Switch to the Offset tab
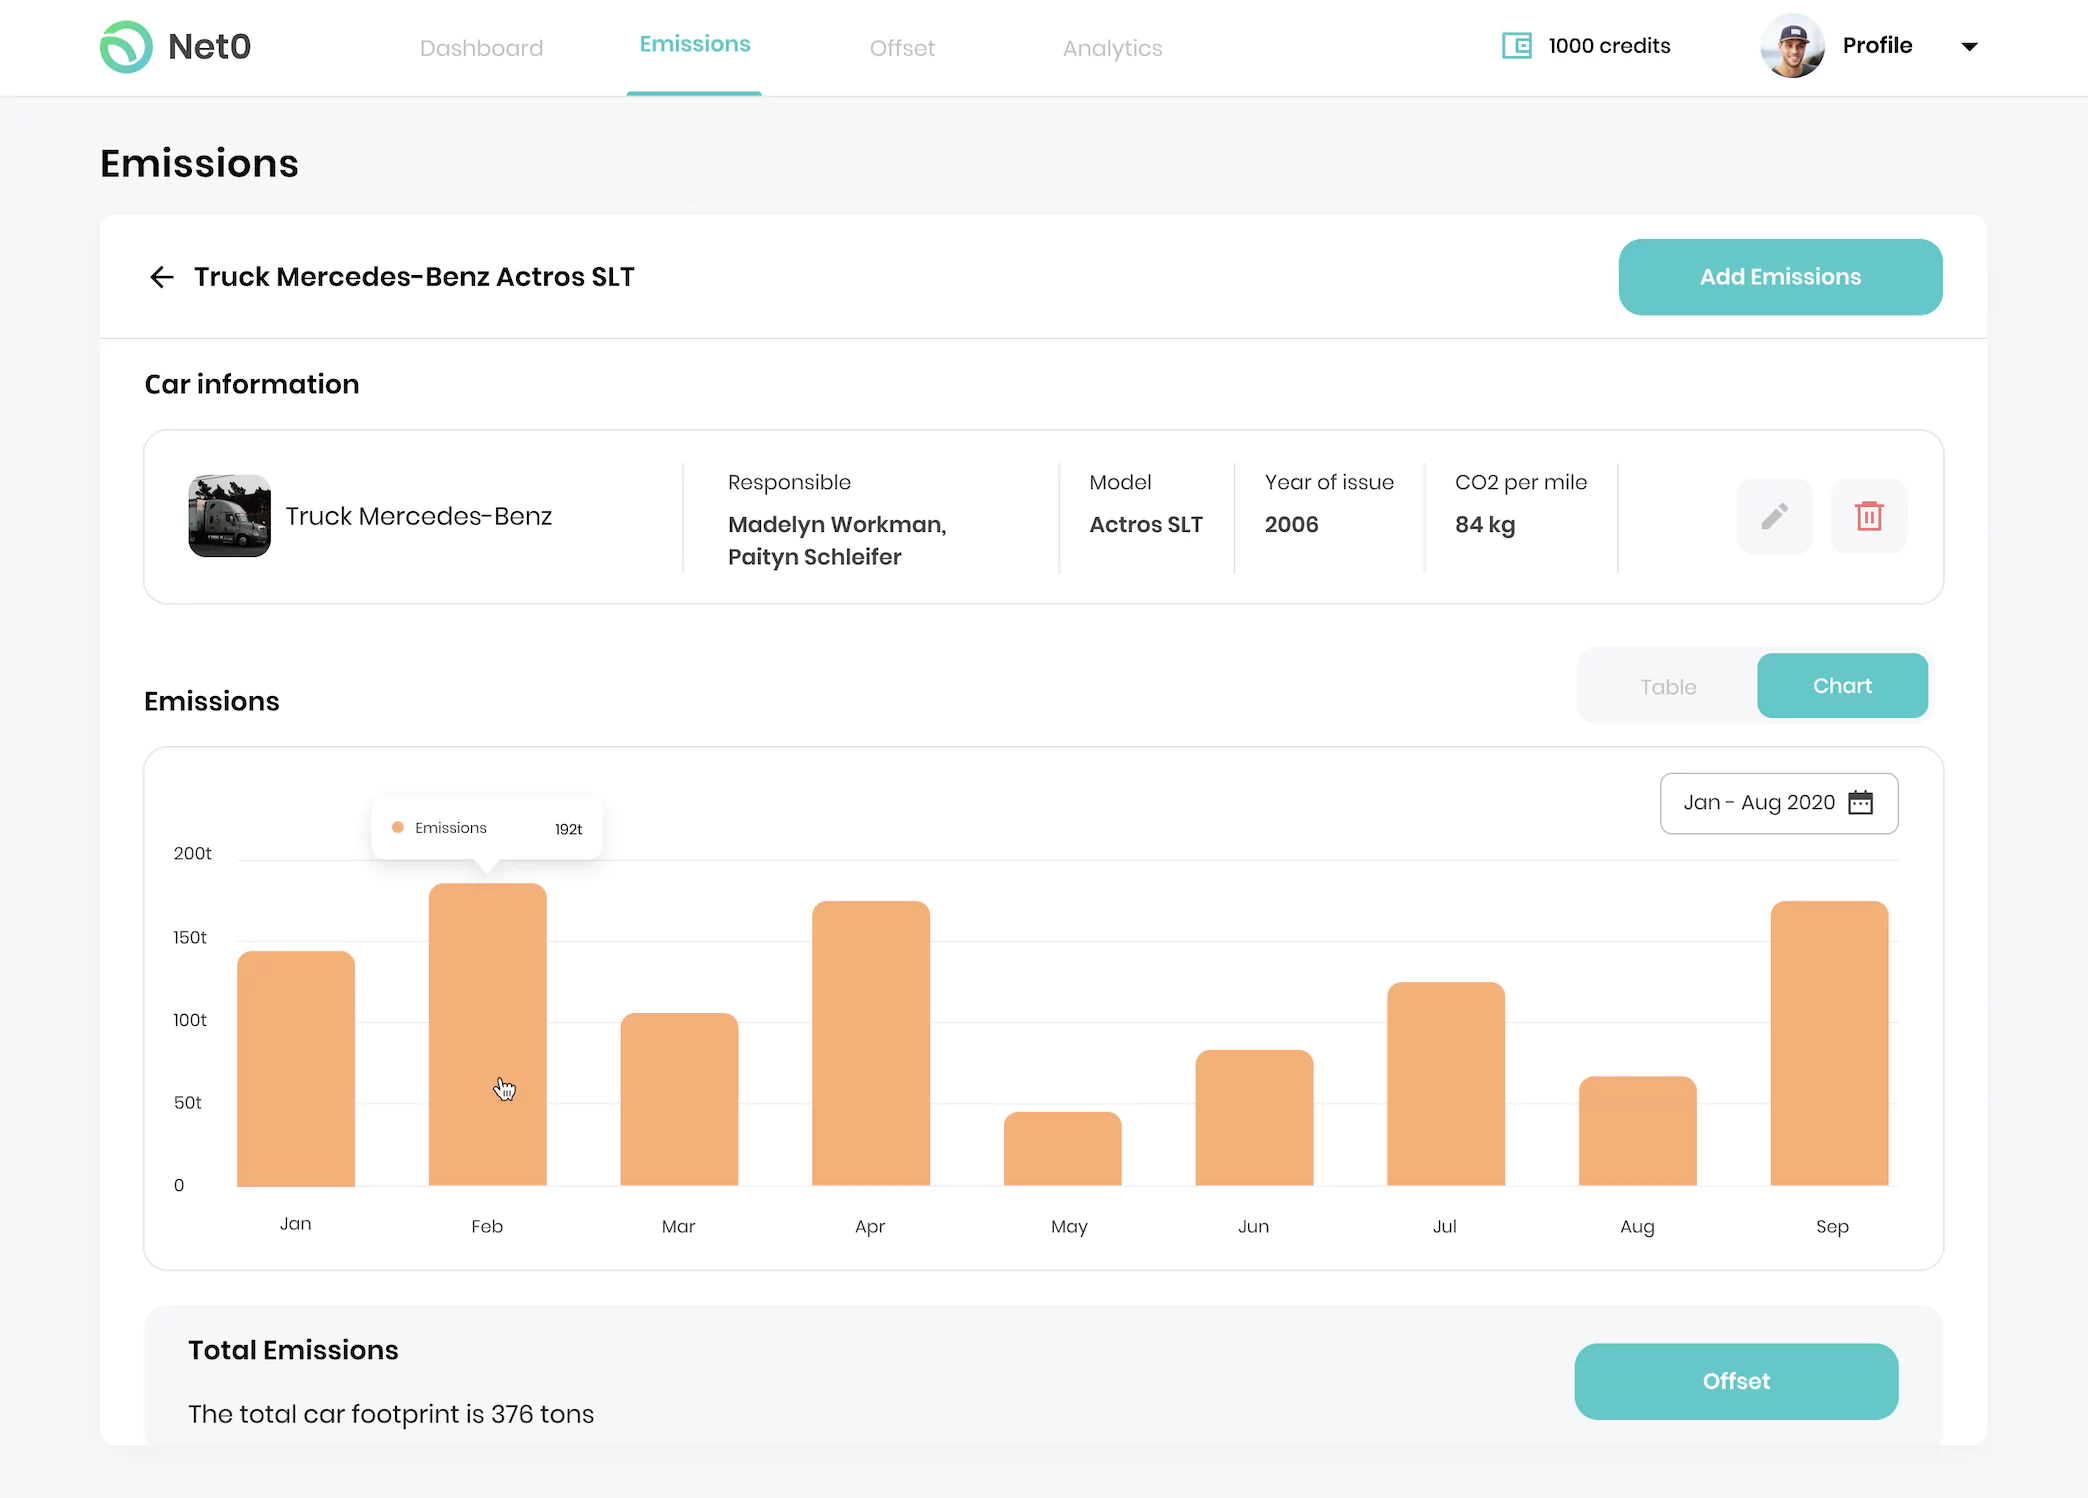The image size is (2088, 1498). (x=902, y=48)
